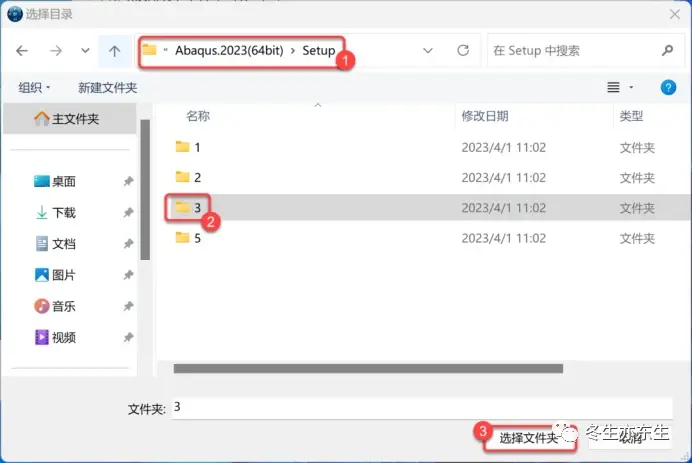
Task: Go back with the left arrow
Action: (x=22, y=51)
